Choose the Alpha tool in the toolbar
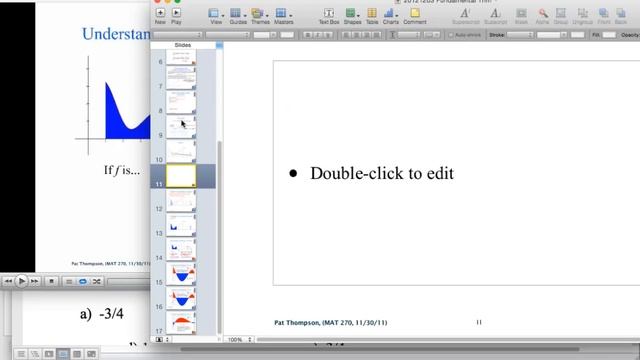 542,16
